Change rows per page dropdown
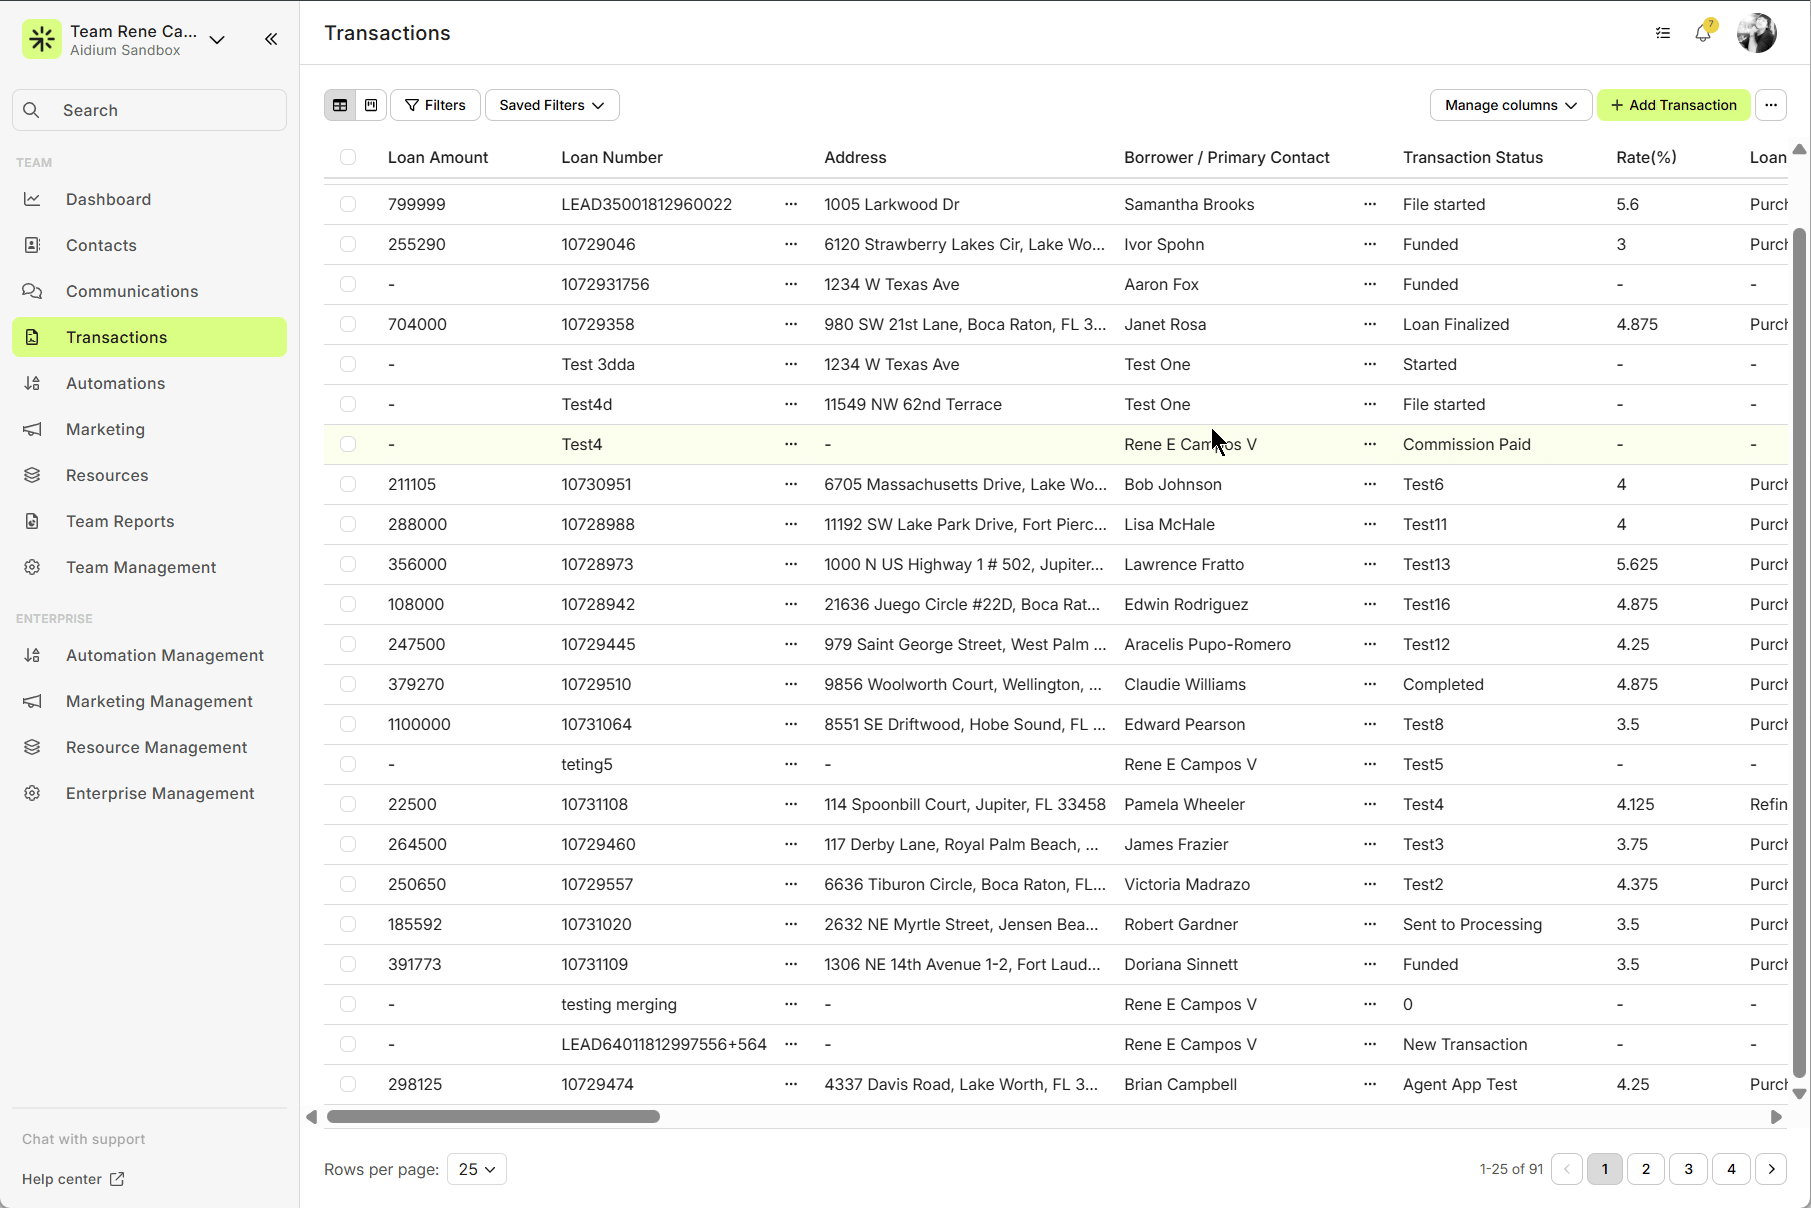Viewport: 1811px width, 1208px height. 477,1169
